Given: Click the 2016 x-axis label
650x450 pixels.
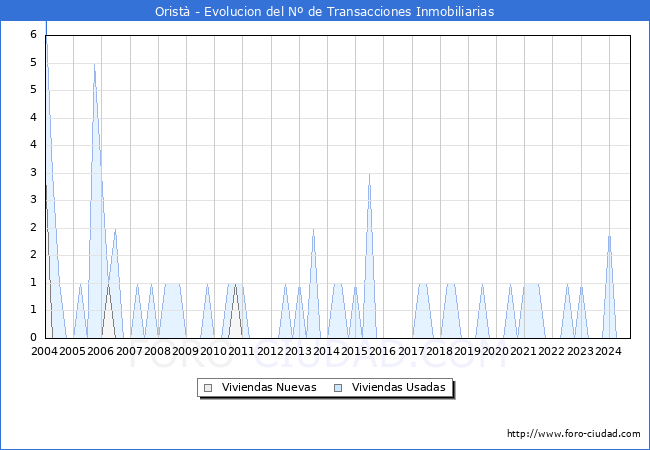Looking at the screenshot, I should pos(383,351).
